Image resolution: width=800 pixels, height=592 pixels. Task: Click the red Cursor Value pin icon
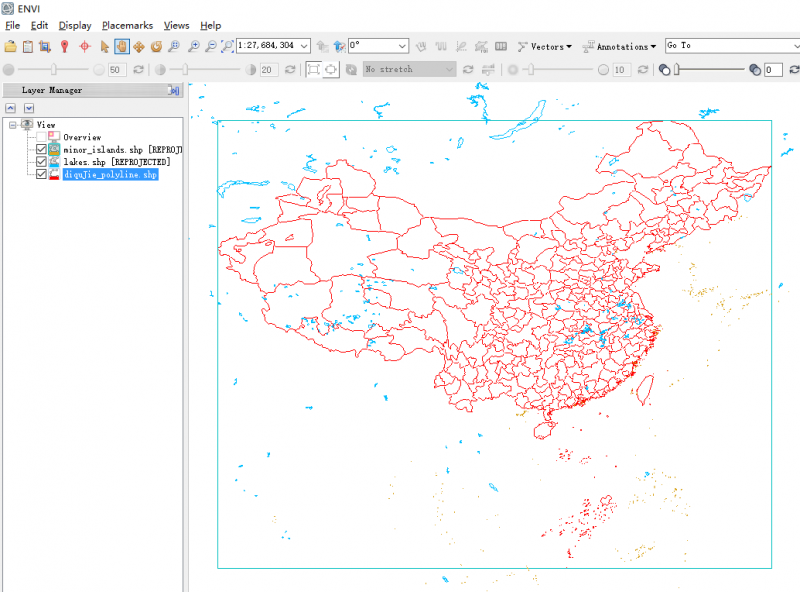tap(65, 46)
